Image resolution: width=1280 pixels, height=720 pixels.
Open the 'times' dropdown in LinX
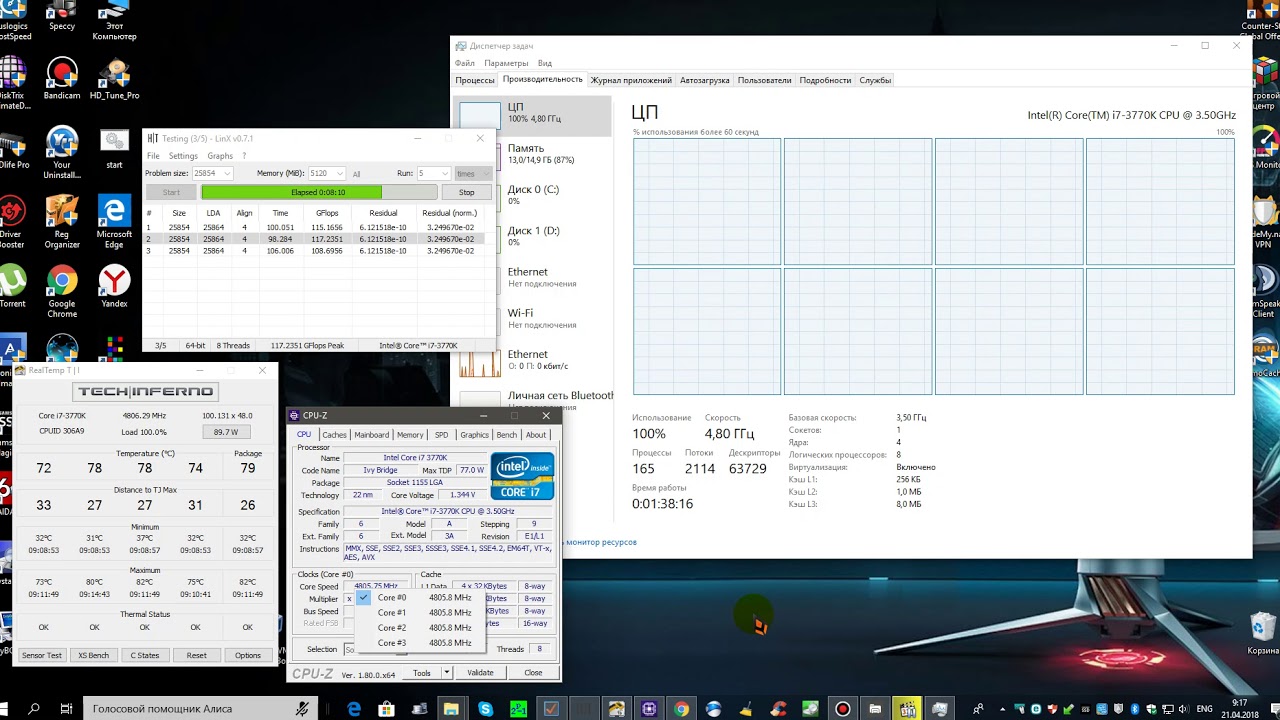[473, 173]
